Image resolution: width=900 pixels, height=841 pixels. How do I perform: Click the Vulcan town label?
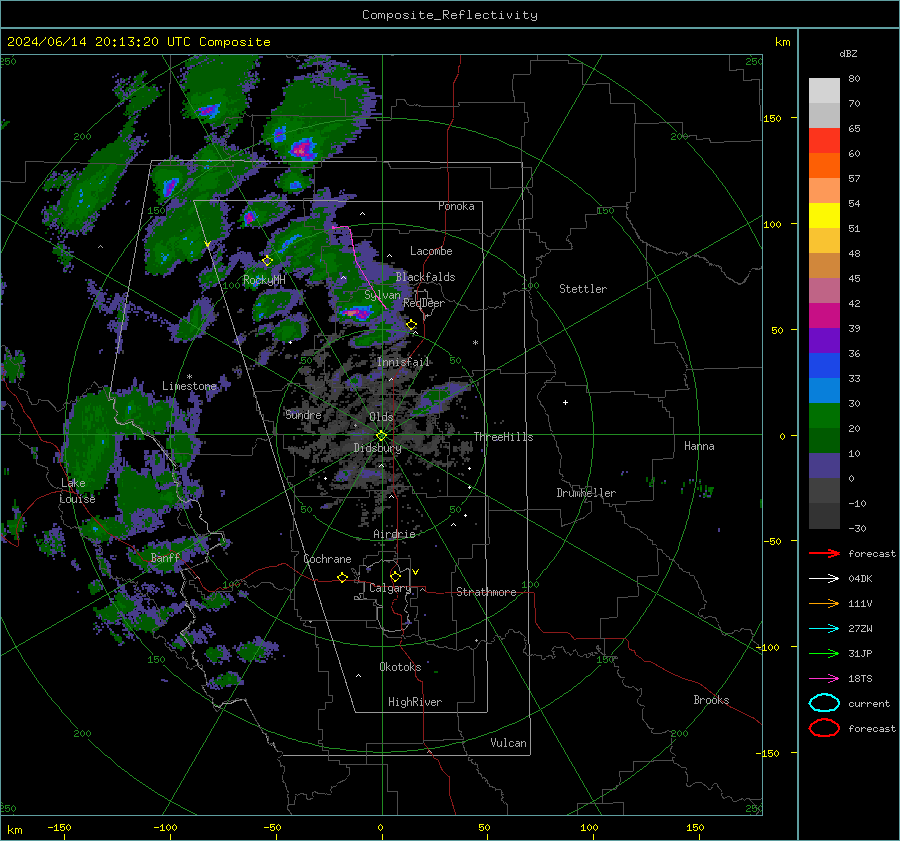click(509, 743)
